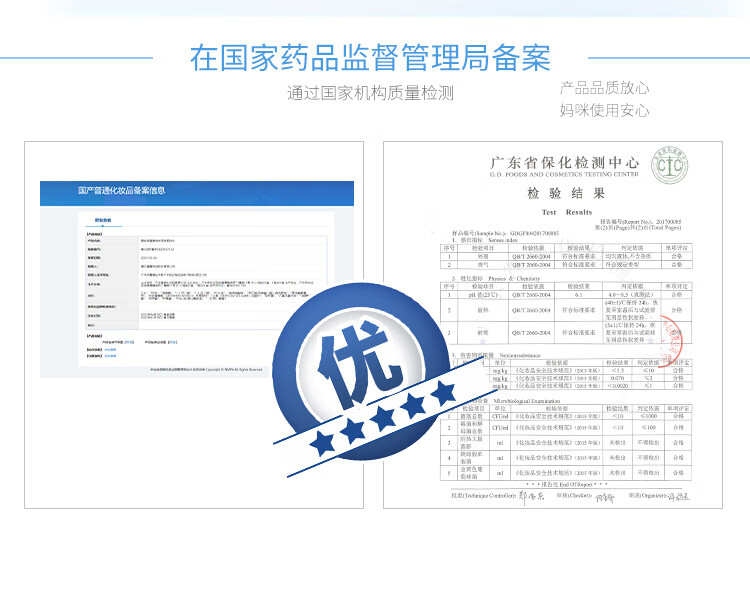The width and height of the screenshot is (750, 593).
Task: Click the title 广东省保化检测中心
Action: tap(564, 163)
